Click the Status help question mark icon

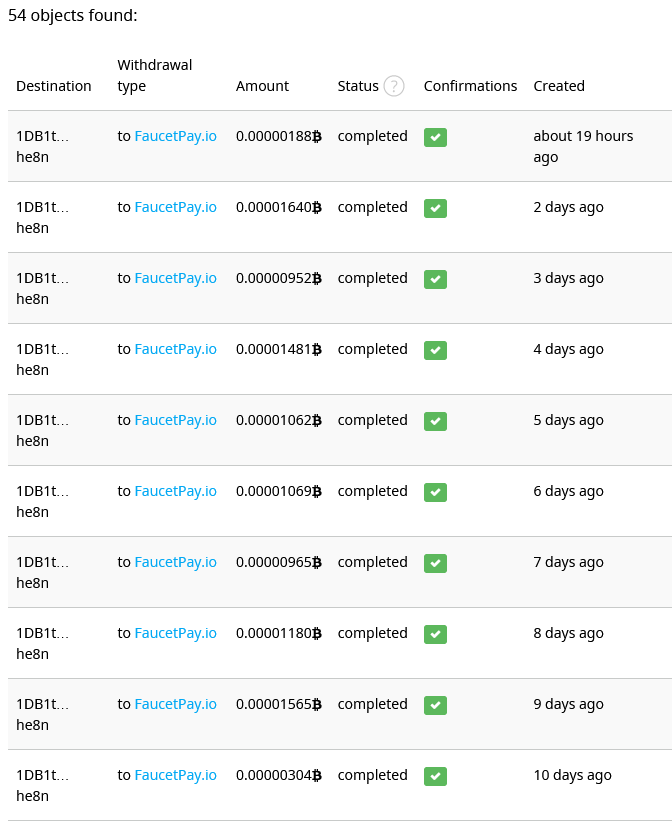pyautogui.click(x=393, y=86)
